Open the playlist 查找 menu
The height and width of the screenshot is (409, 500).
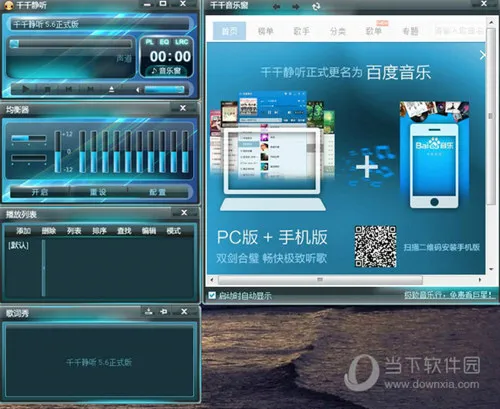[124, 231]
